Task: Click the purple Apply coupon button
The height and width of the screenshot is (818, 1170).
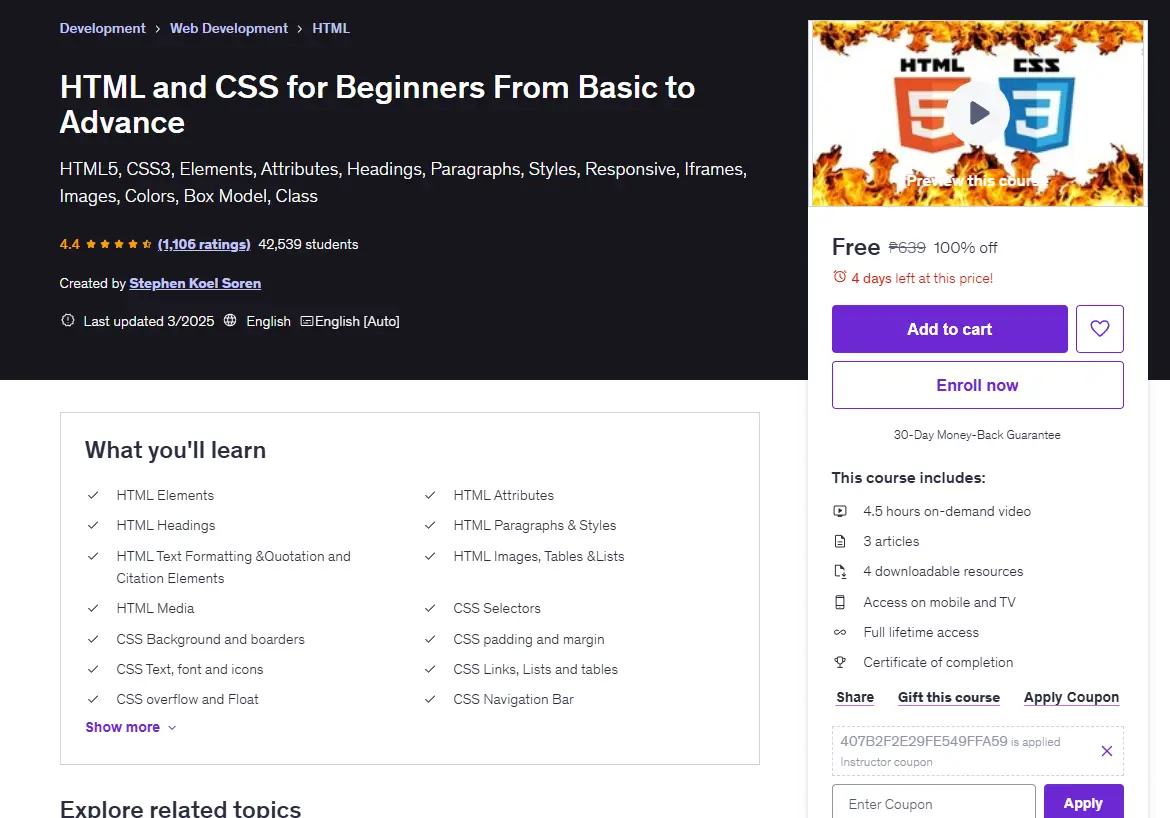Action: [1083, 803]
